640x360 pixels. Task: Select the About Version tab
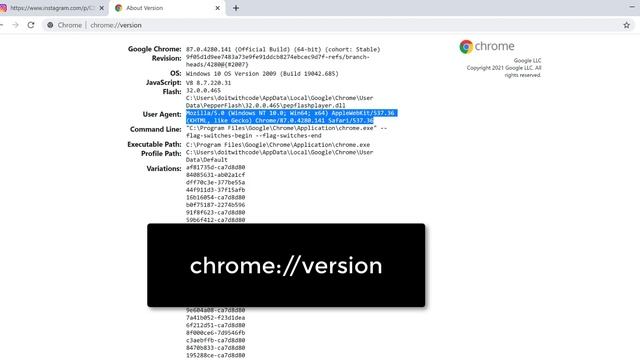pyautogui.click(x=167, y=8)
